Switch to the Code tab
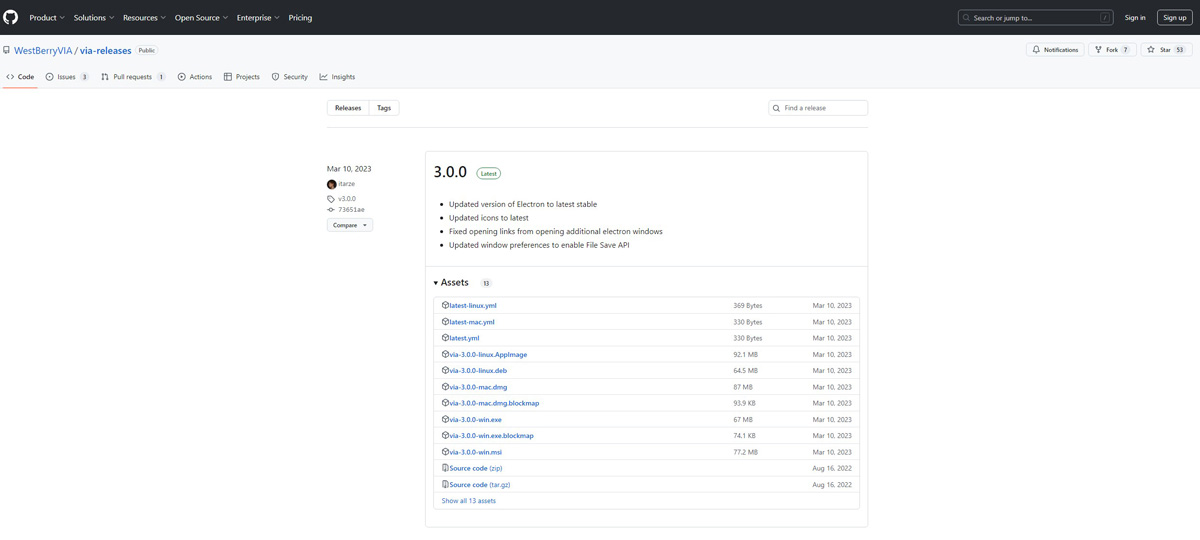Viewport: 1200px width, 540px height. point(20,77)
